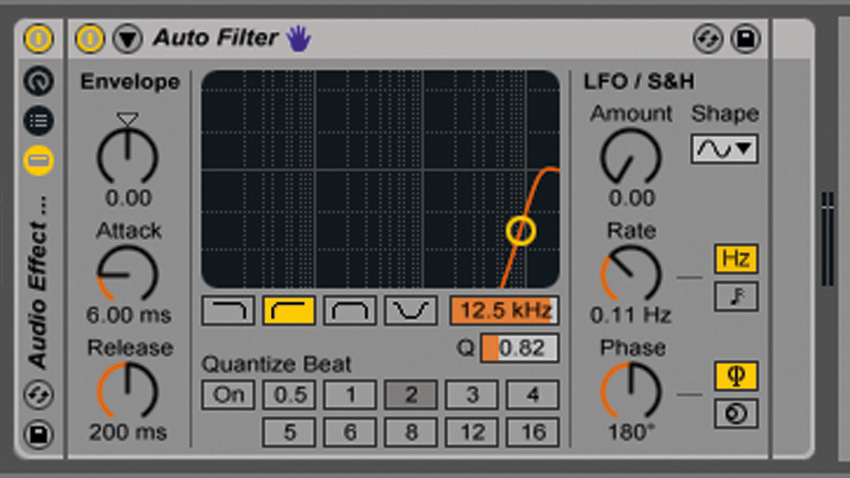The width and height of the screenshot is (850, 478).
Task: Click the LFO Rate knob
Action: click(631, 274)
